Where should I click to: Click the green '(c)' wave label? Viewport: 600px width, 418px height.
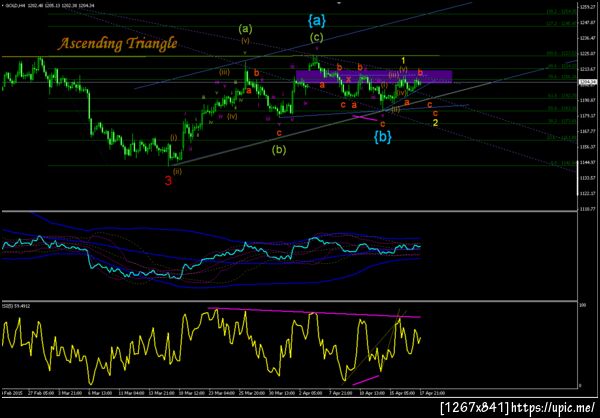(317, 38)
